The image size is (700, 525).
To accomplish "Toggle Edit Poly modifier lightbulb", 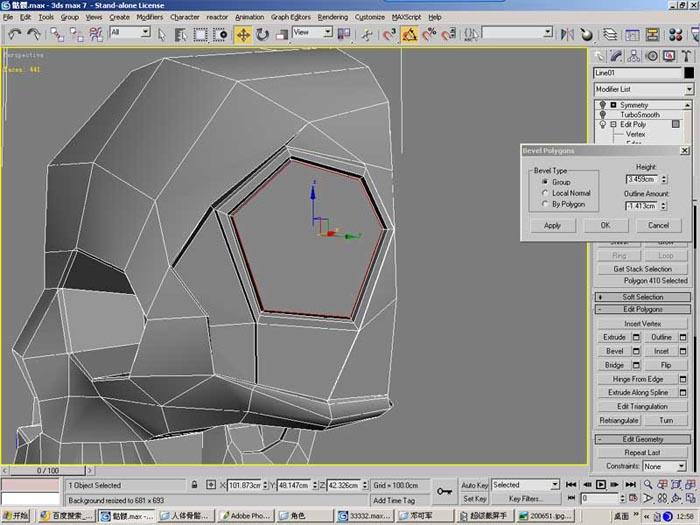I will pyautogui.click(x=603, y=125).
